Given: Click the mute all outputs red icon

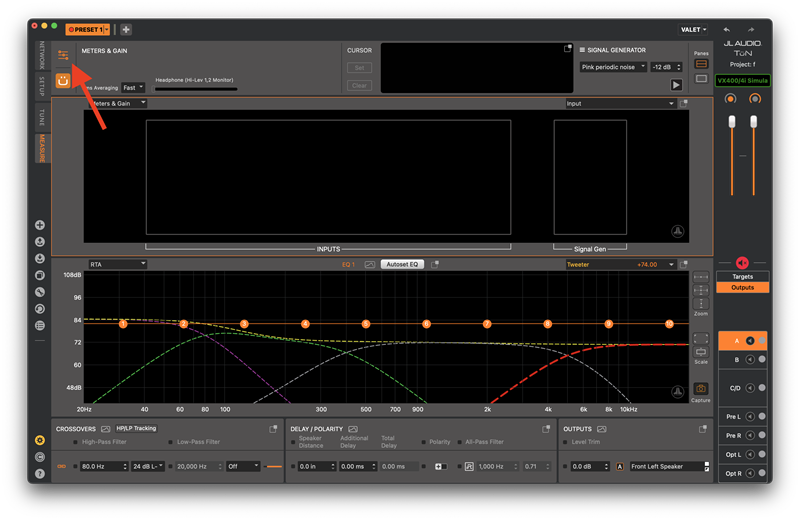Looking at the screenshot, I should (742, 262).
